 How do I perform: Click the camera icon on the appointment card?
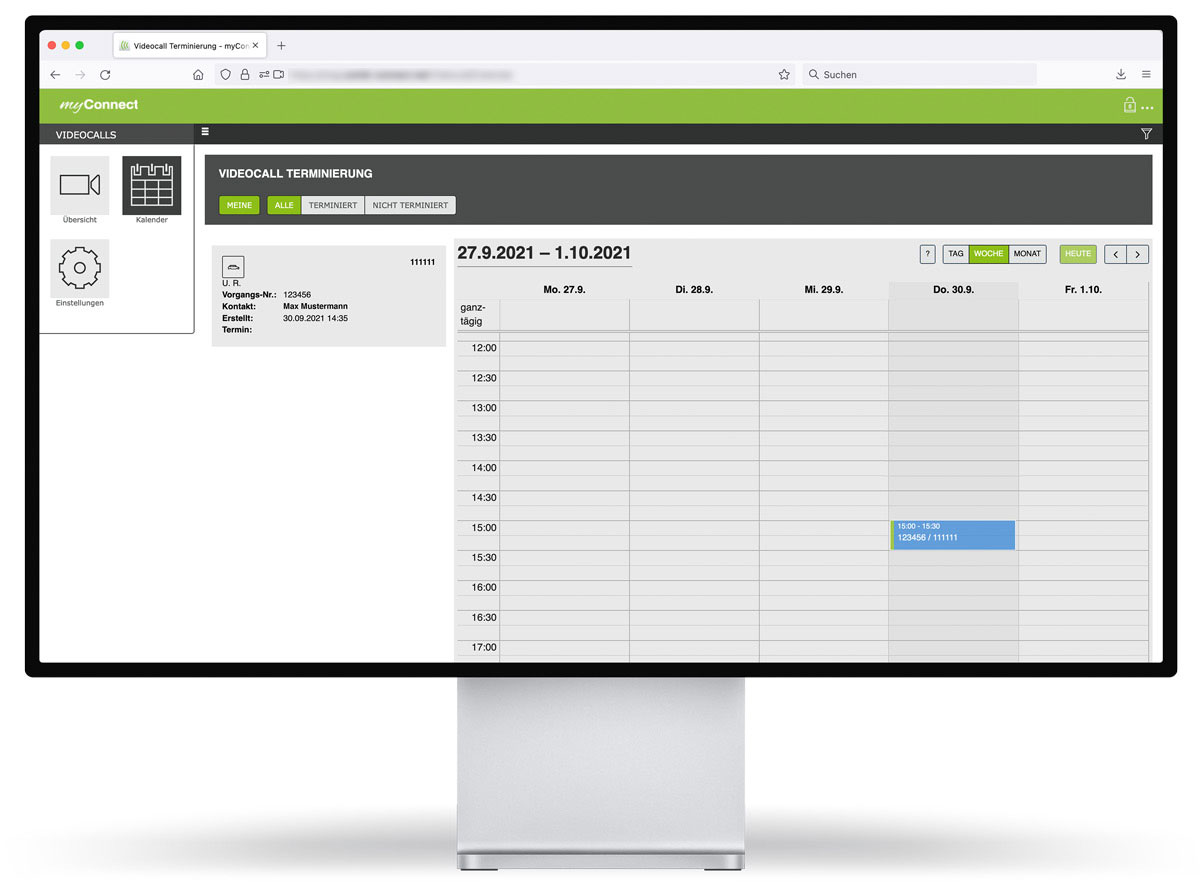(233, 266)
